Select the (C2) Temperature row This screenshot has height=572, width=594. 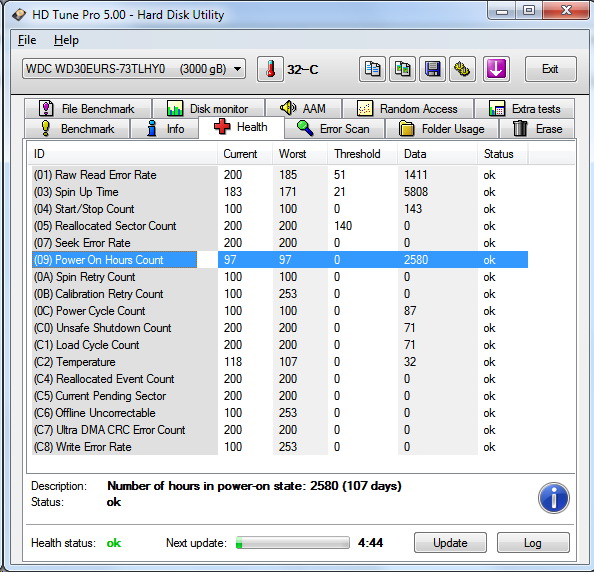(280, 362)
